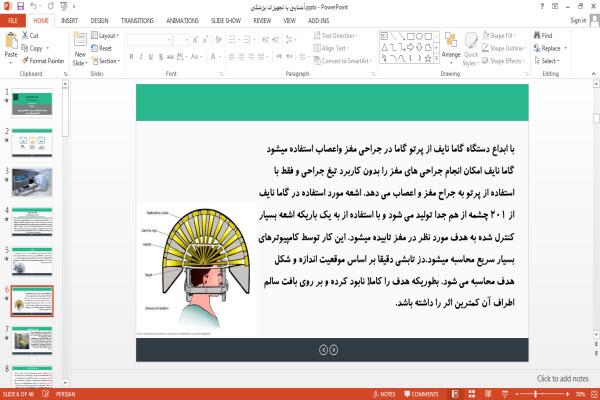Click the Paste clipboard icon
Image resolution: width=600 pixels, height=400 pixels.
coord(11,41)
